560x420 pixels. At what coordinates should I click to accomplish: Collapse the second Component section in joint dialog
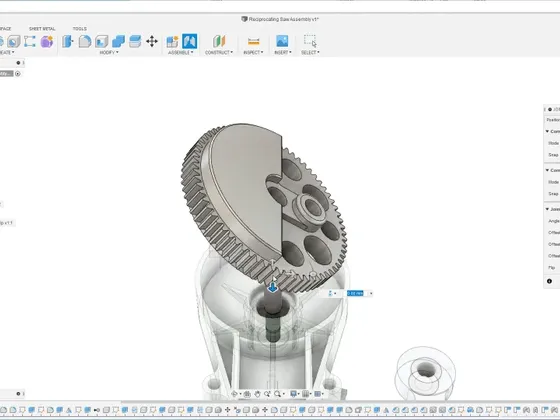[x=547, y=170]
